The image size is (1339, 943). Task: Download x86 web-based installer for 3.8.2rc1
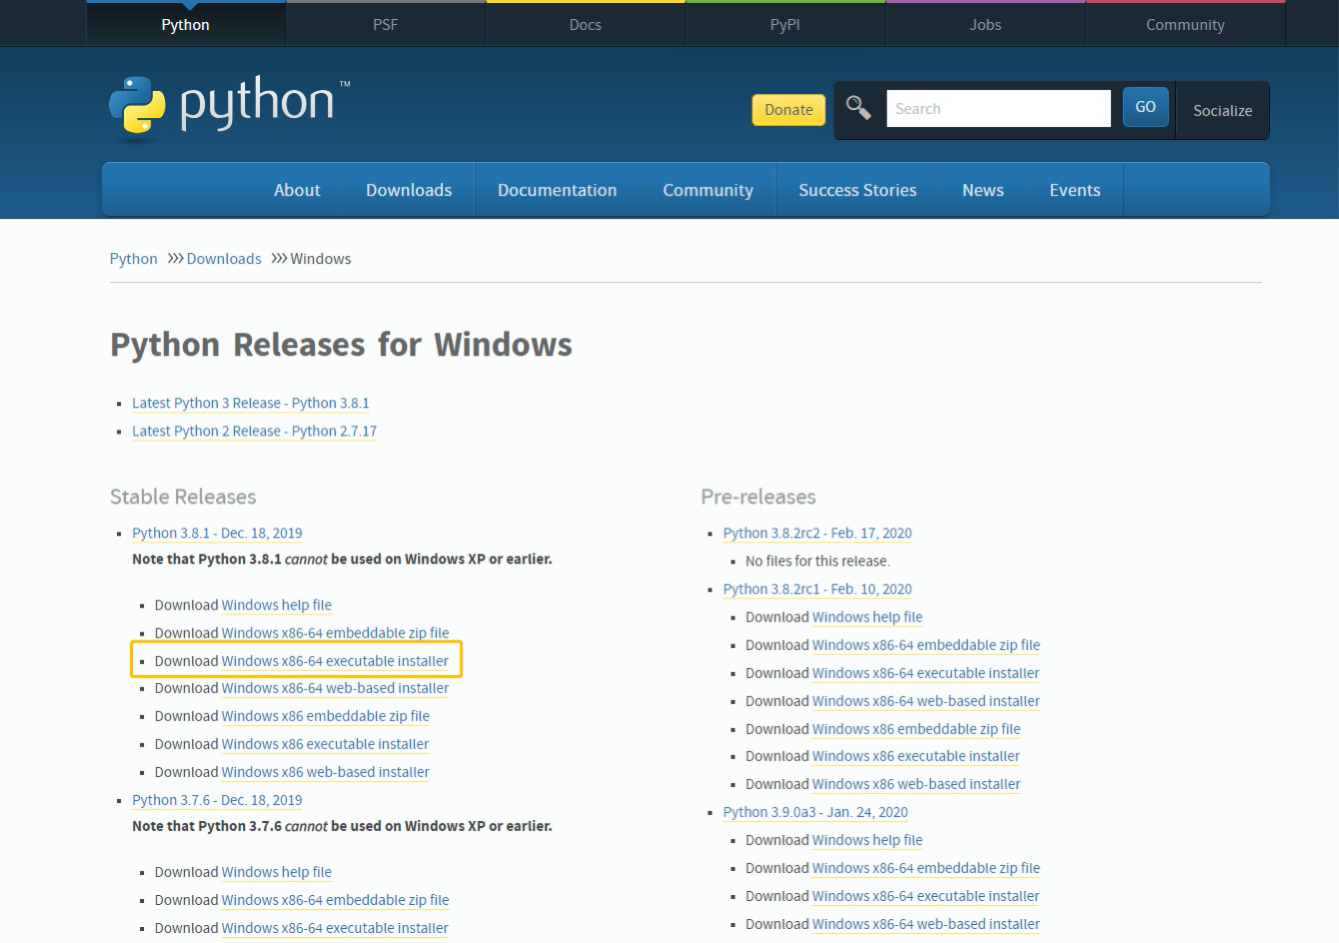coord(917,784)
